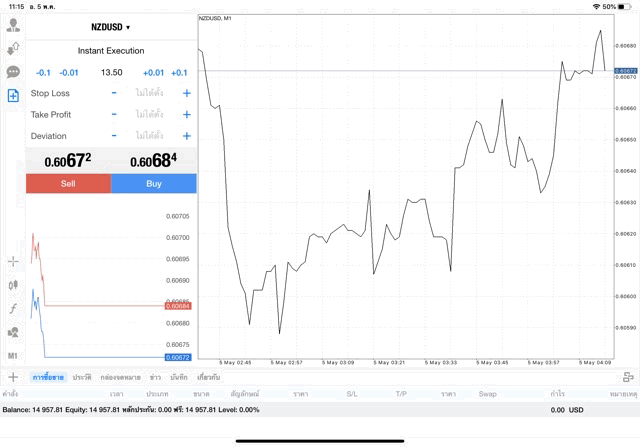Open the Instant Execution type selector
The height and width of the screenshot is (447, 640).
point(111,50)
